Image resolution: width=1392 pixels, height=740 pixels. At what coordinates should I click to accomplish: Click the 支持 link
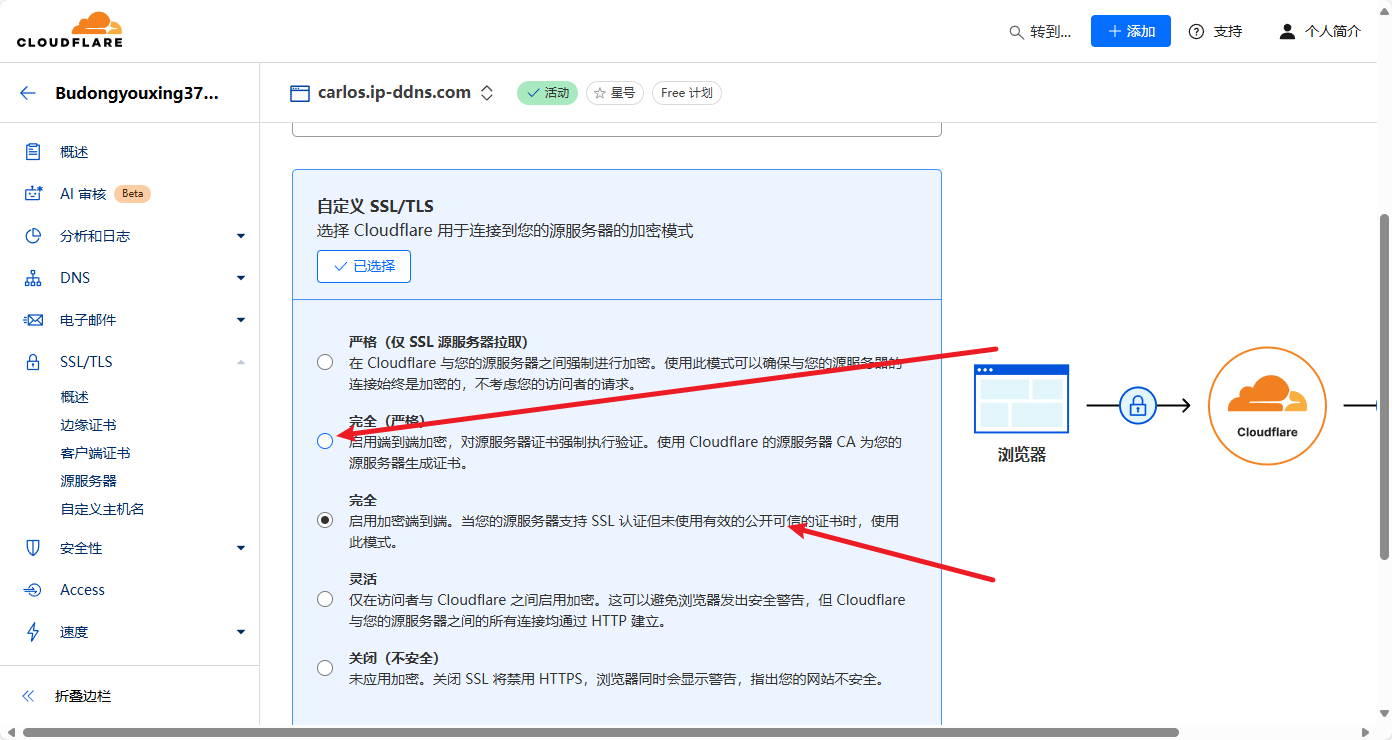tap(1228, 32)
